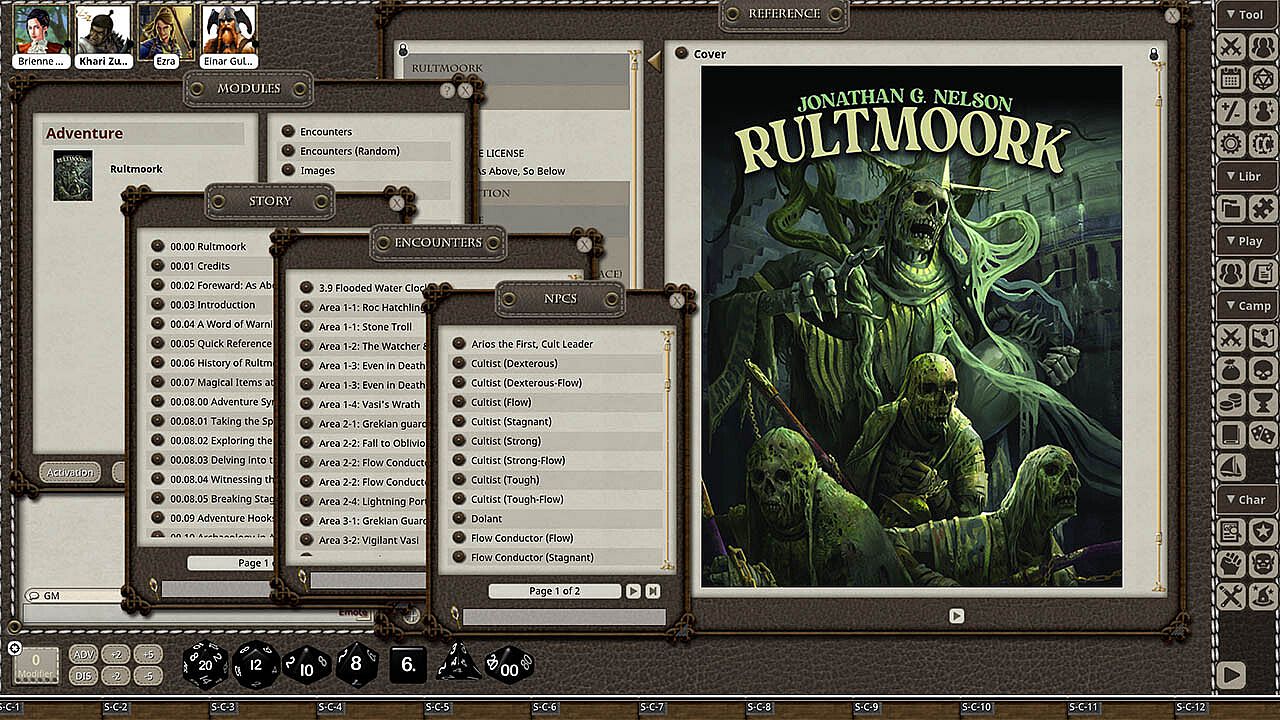
Task: Go to next page of NPCs list
Action: click(x=633, y=591)
